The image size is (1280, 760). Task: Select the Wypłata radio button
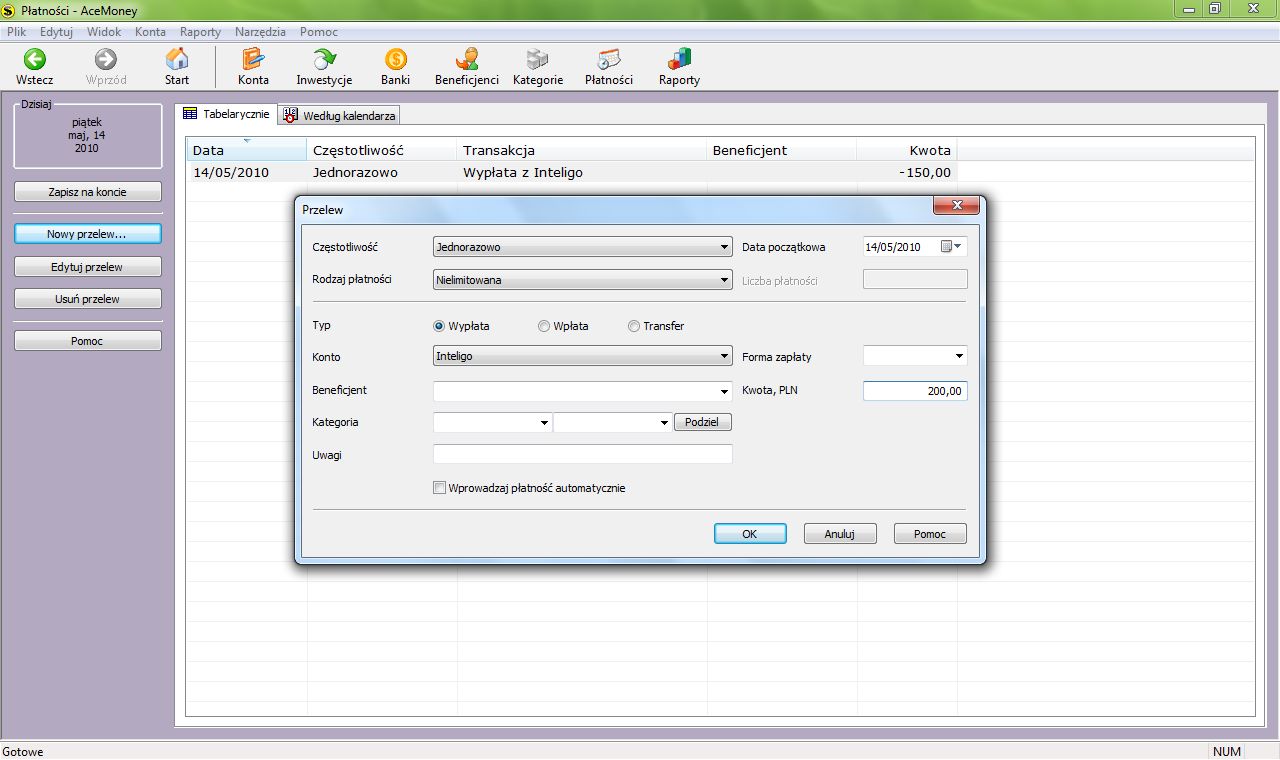coord(439,326)
